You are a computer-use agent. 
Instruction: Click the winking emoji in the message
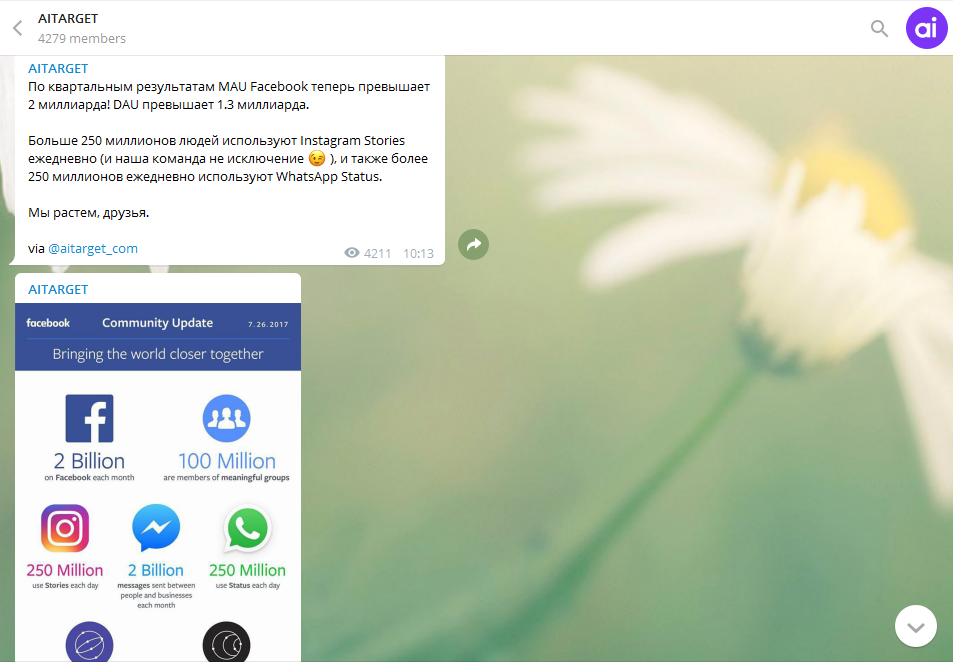[x=317, y=159]
